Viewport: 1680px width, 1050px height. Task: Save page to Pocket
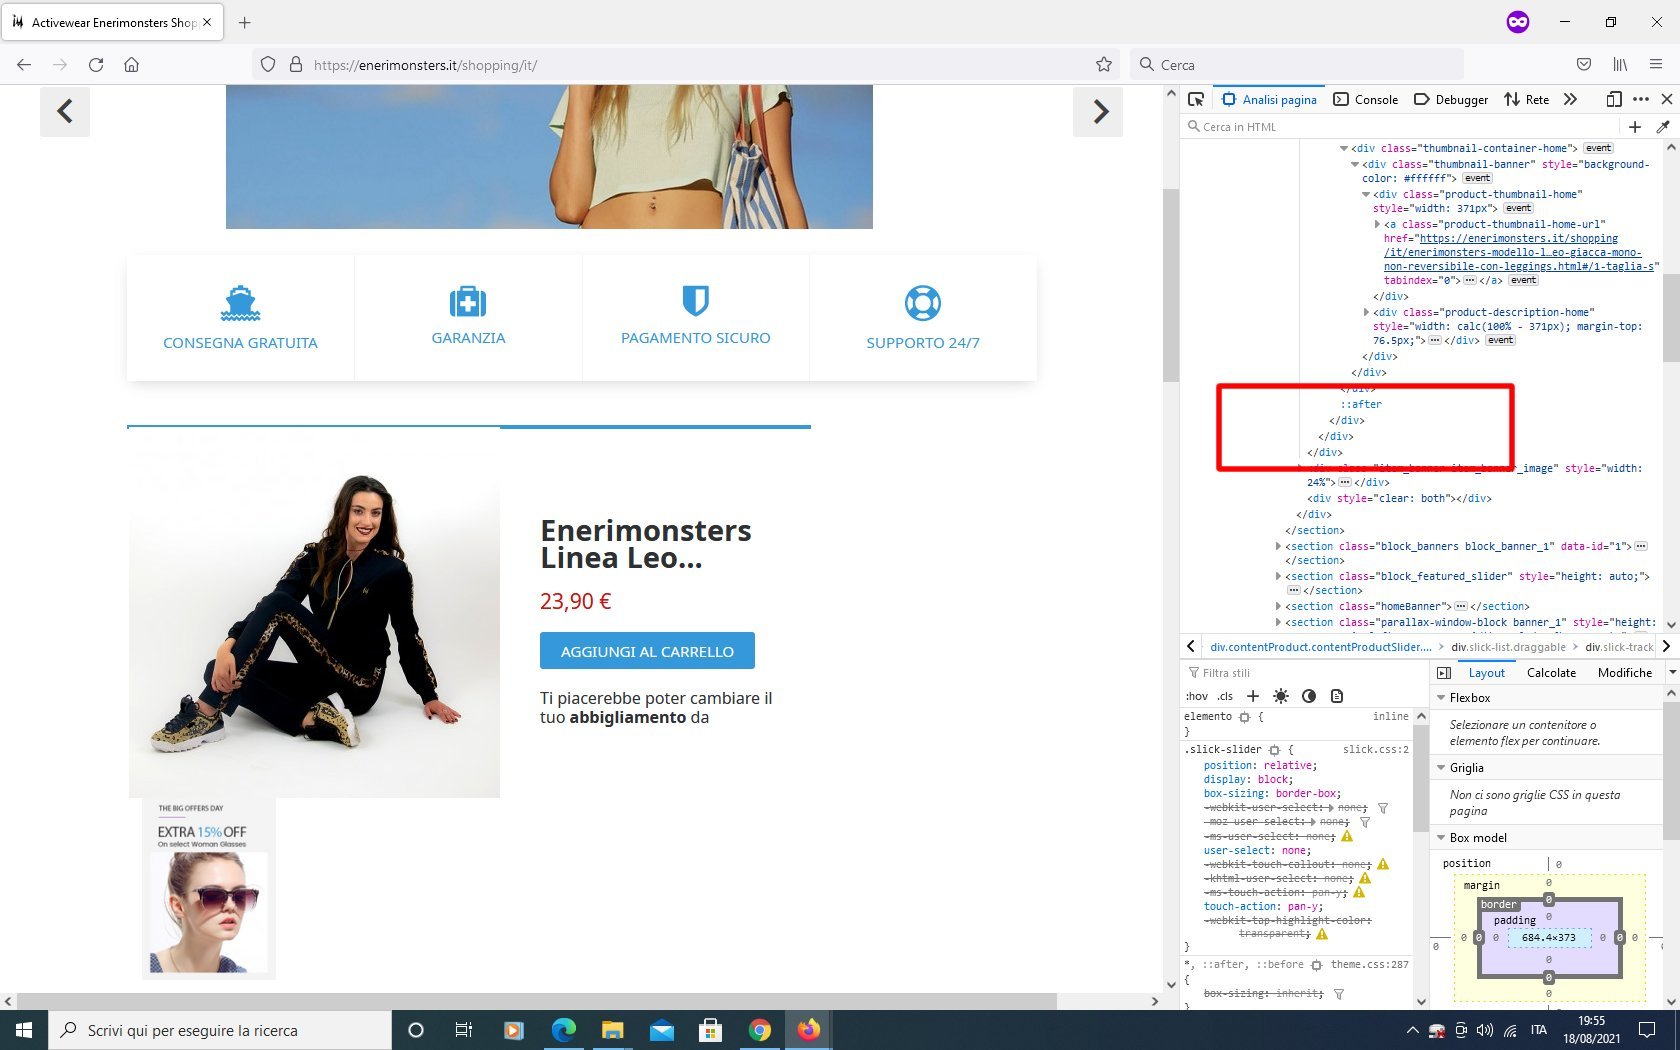[1584, 65]
